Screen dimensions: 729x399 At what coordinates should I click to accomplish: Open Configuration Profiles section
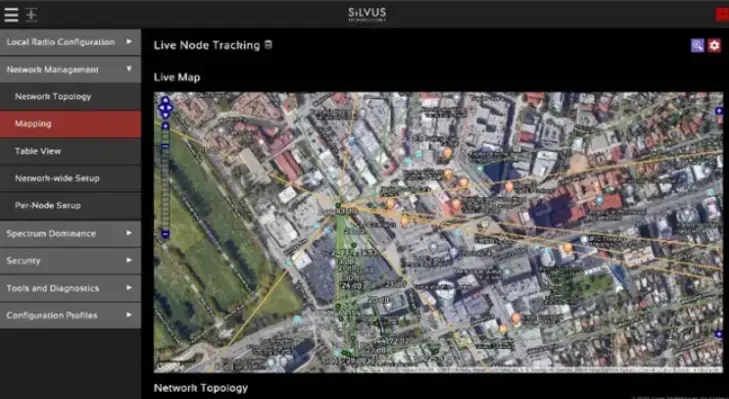pos(70,315)
